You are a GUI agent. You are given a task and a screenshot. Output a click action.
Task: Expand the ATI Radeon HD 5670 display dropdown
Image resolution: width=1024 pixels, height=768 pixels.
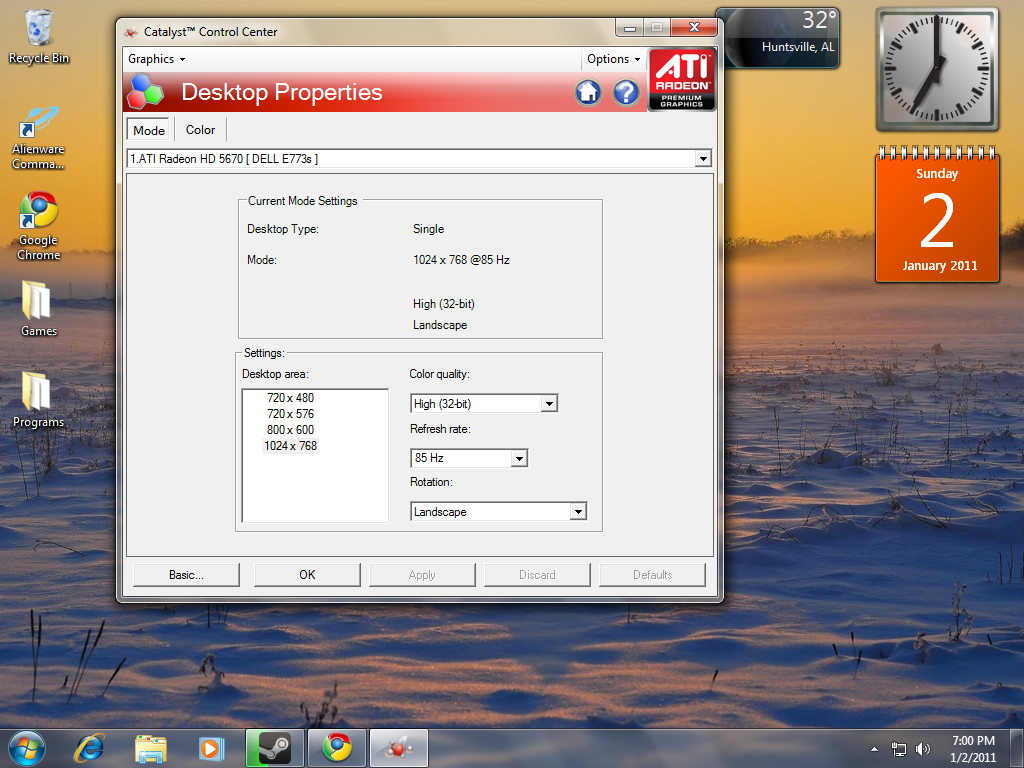(703, 159)
